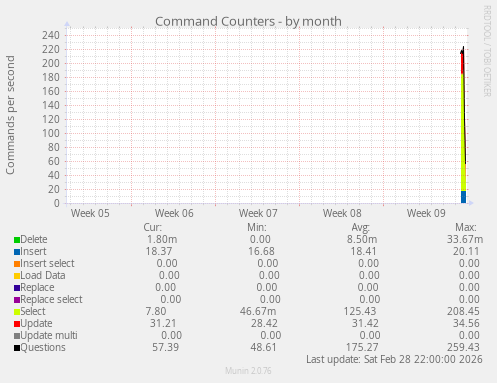Click the 'Delete' legend label
Viewport: 497px width, 383px height.
pyautogui.click(x=34, y=239)
